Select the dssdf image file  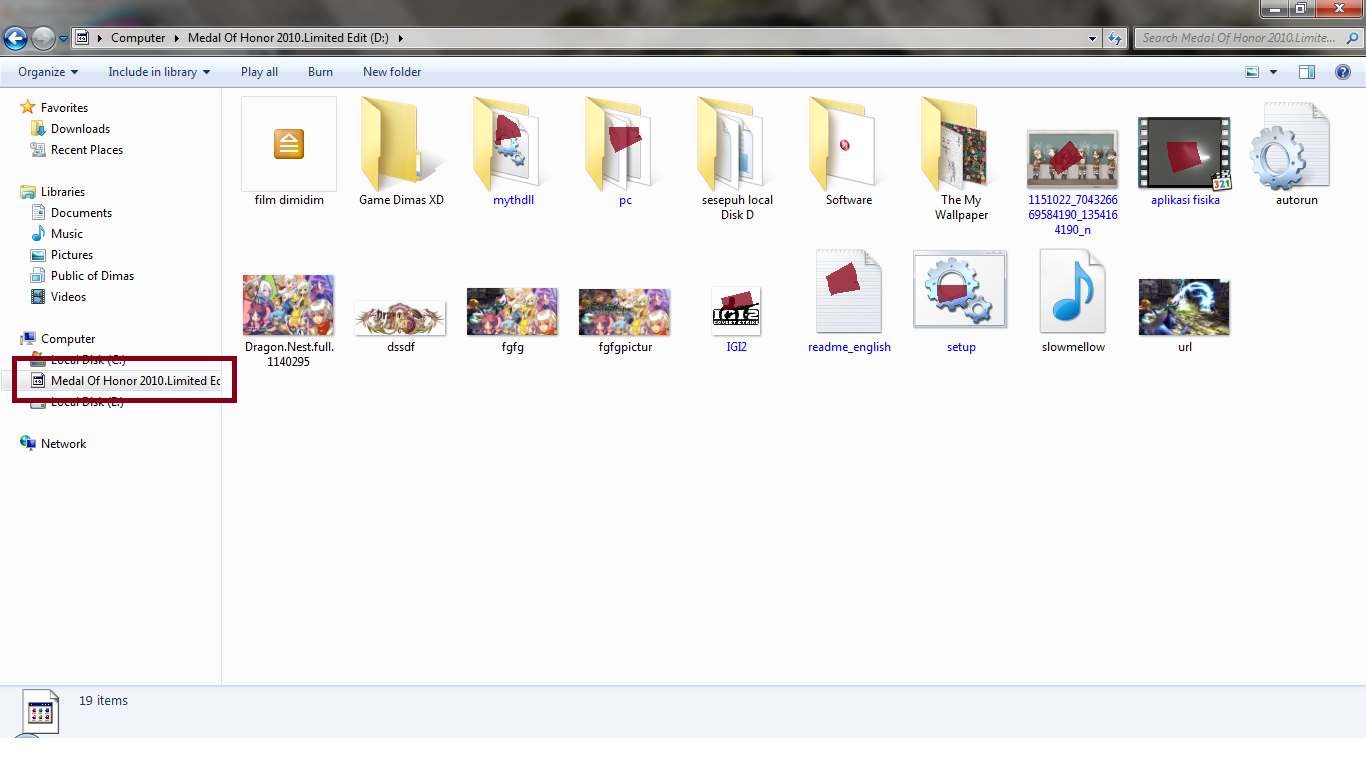pyautogui.click(x=401, y=327)
